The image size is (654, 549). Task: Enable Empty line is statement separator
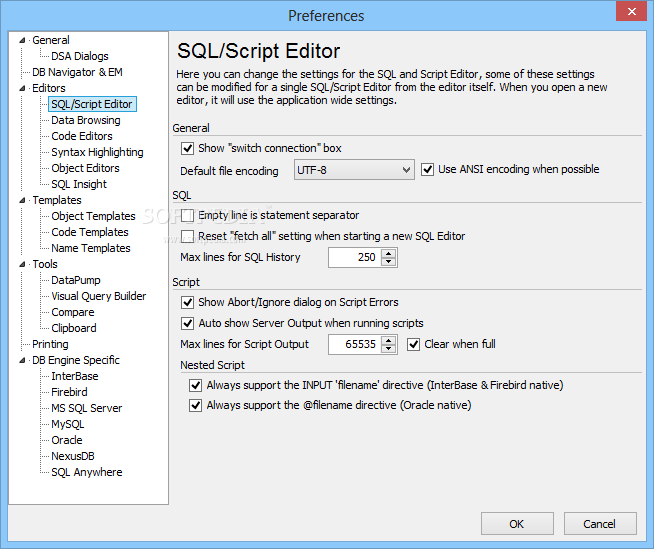click(x=187, y=215)
